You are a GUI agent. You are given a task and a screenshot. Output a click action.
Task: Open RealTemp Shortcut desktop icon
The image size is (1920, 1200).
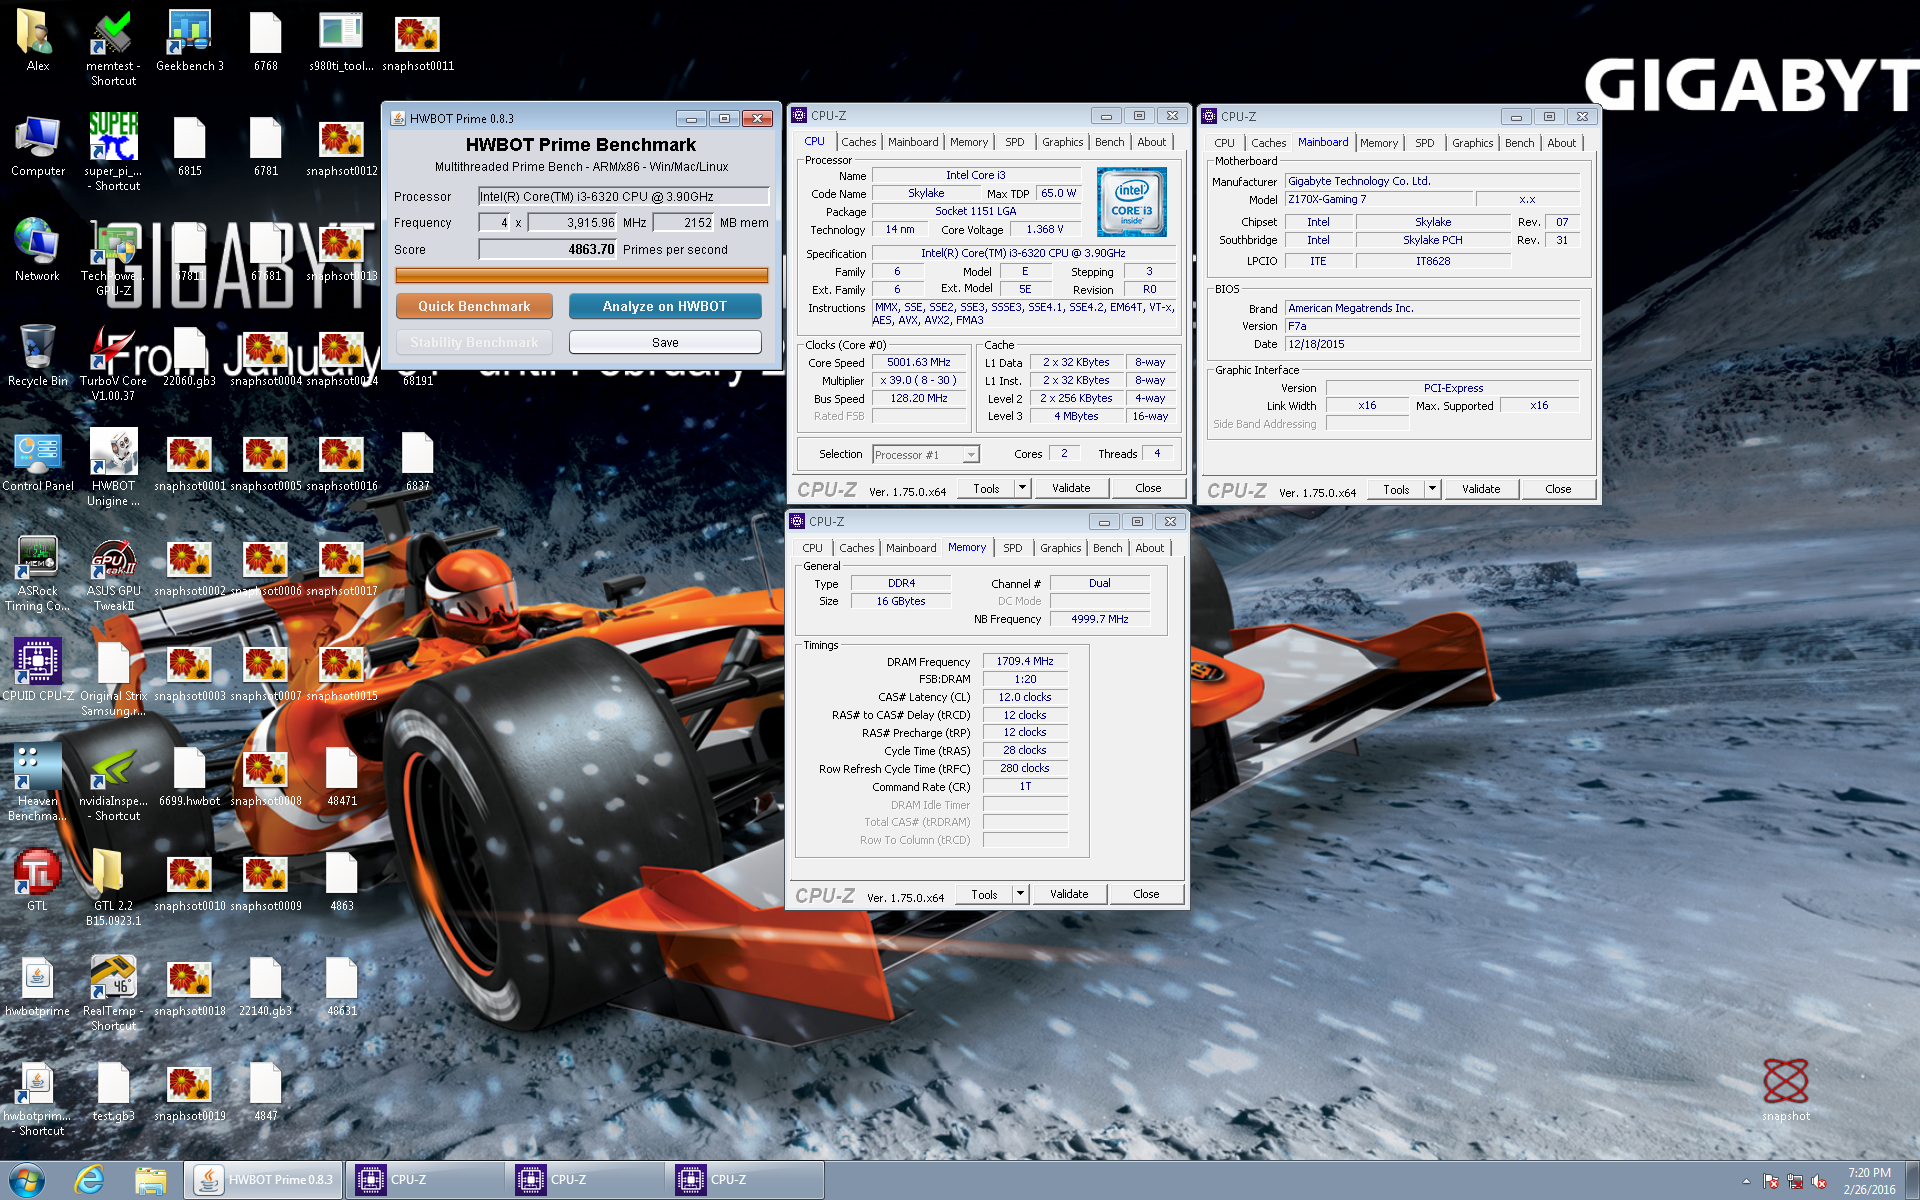coord(113,992)
